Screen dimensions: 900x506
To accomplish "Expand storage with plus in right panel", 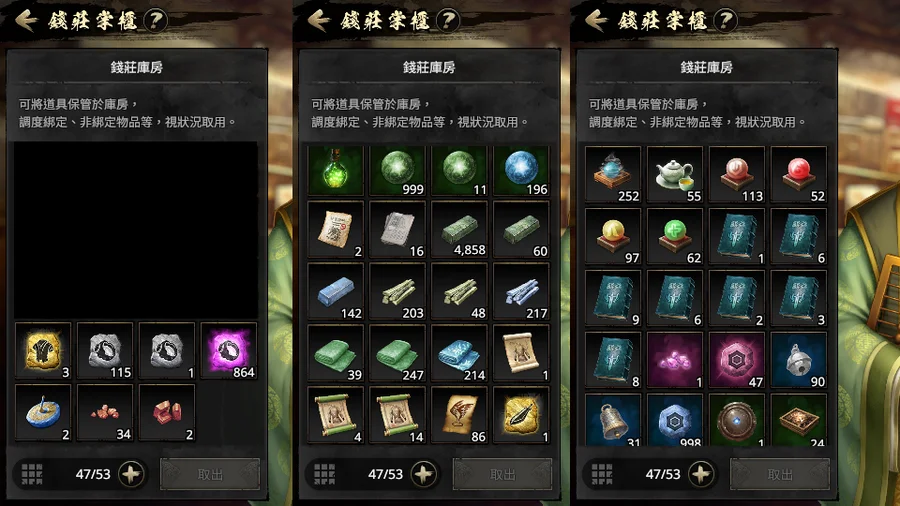I will 701,474.
